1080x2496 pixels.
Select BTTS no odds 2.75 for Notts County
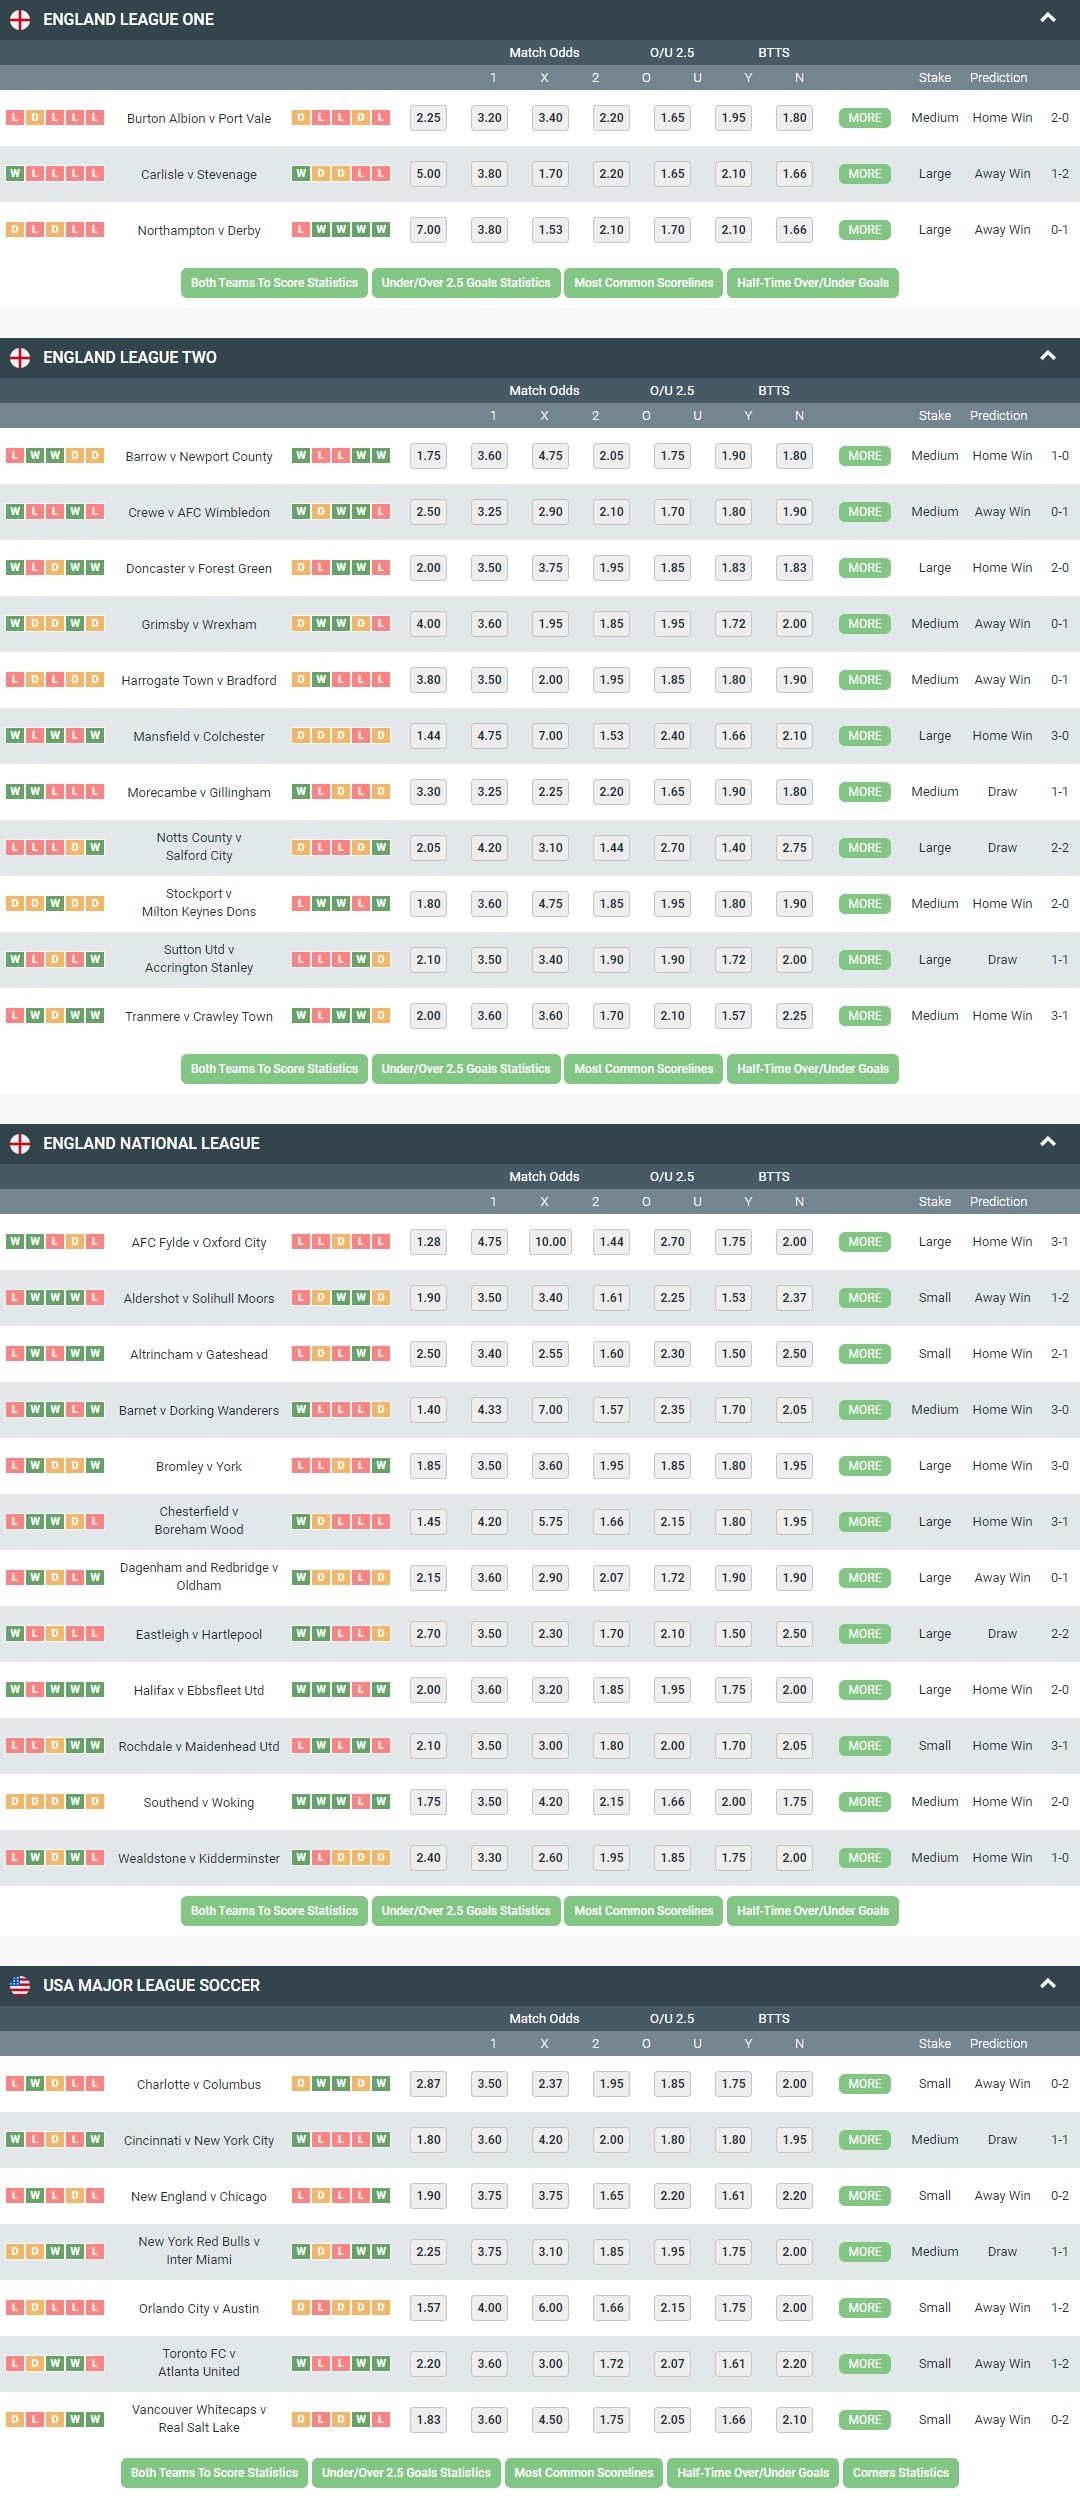(795, 848)
